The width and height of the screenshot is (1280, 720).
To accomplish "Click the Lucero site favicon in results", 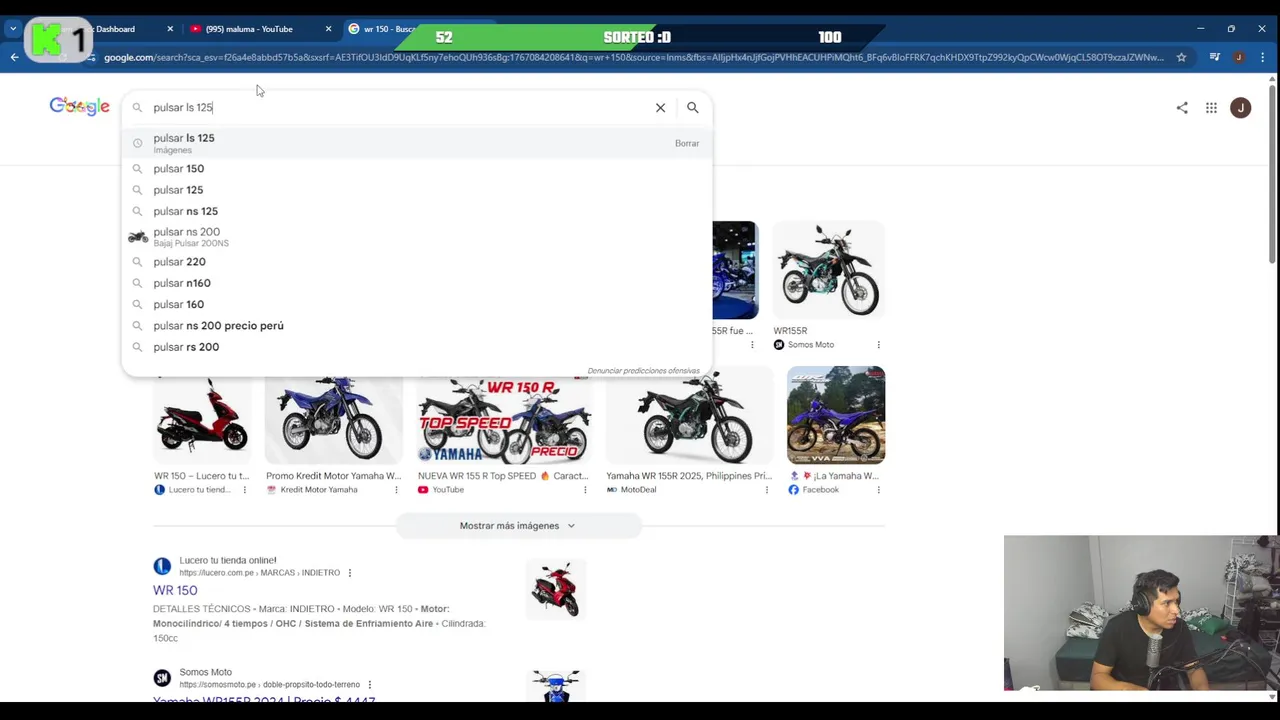I will [x=162, y=566].
